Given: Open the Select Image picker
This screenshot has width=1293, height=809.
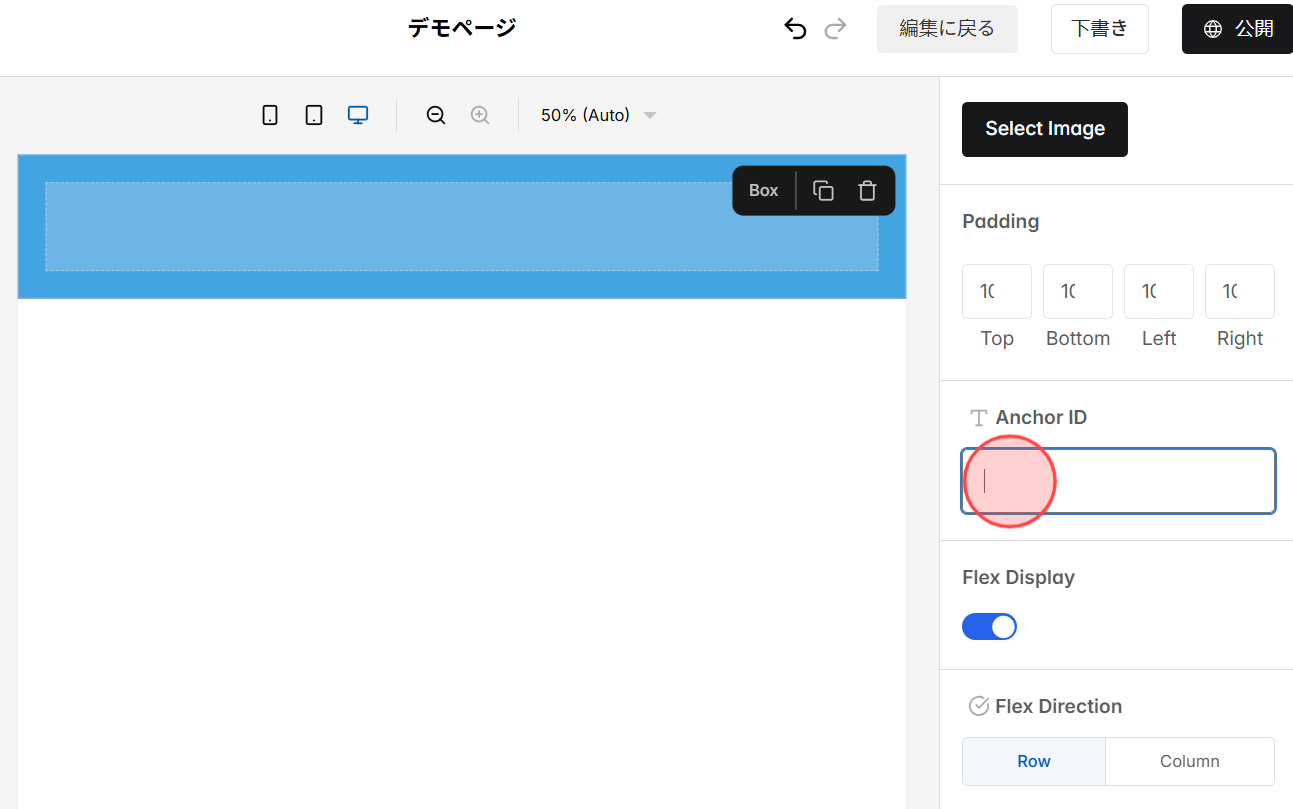Looking at the screenshot, I should (1044, 129).
